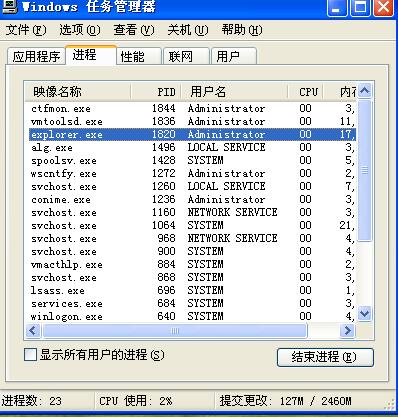This screenshot has width=398, height=417.
Task: Select svchost.exe with PID 868
Action: coord(192,277)
